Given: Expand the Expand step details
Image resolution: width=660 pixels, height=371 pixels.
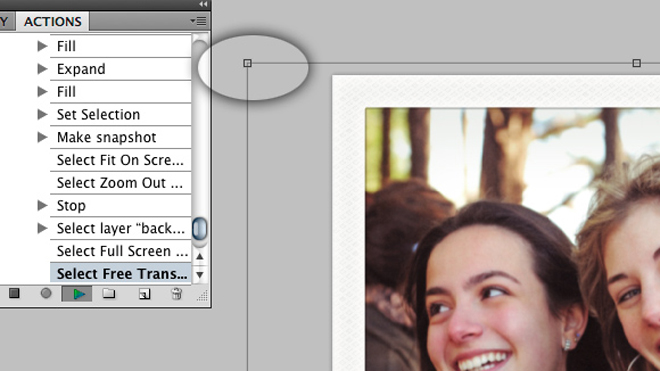Looking at the screenshot, I should point(42,69).
